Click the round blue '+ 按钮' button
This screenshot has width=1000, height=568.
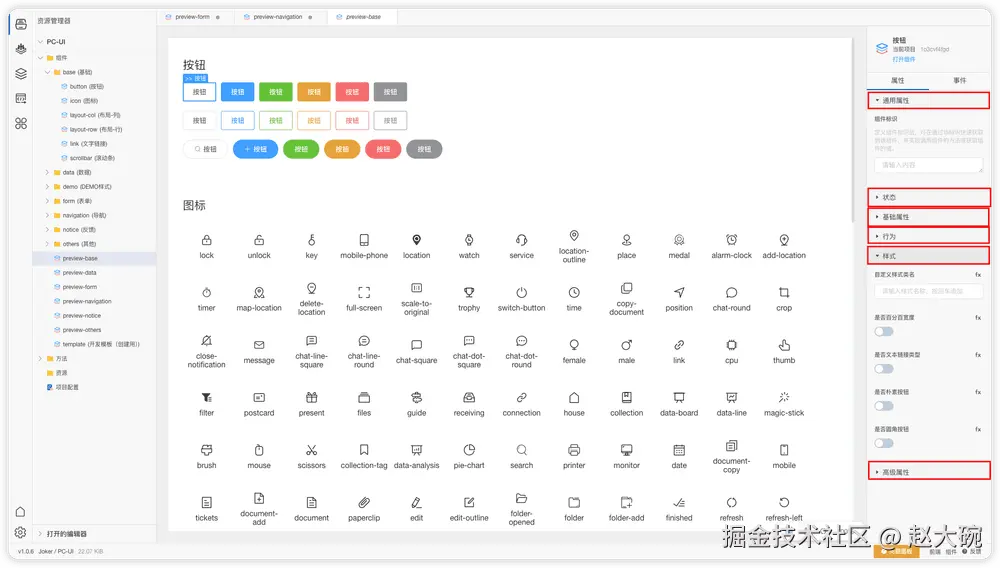point(256,149)
